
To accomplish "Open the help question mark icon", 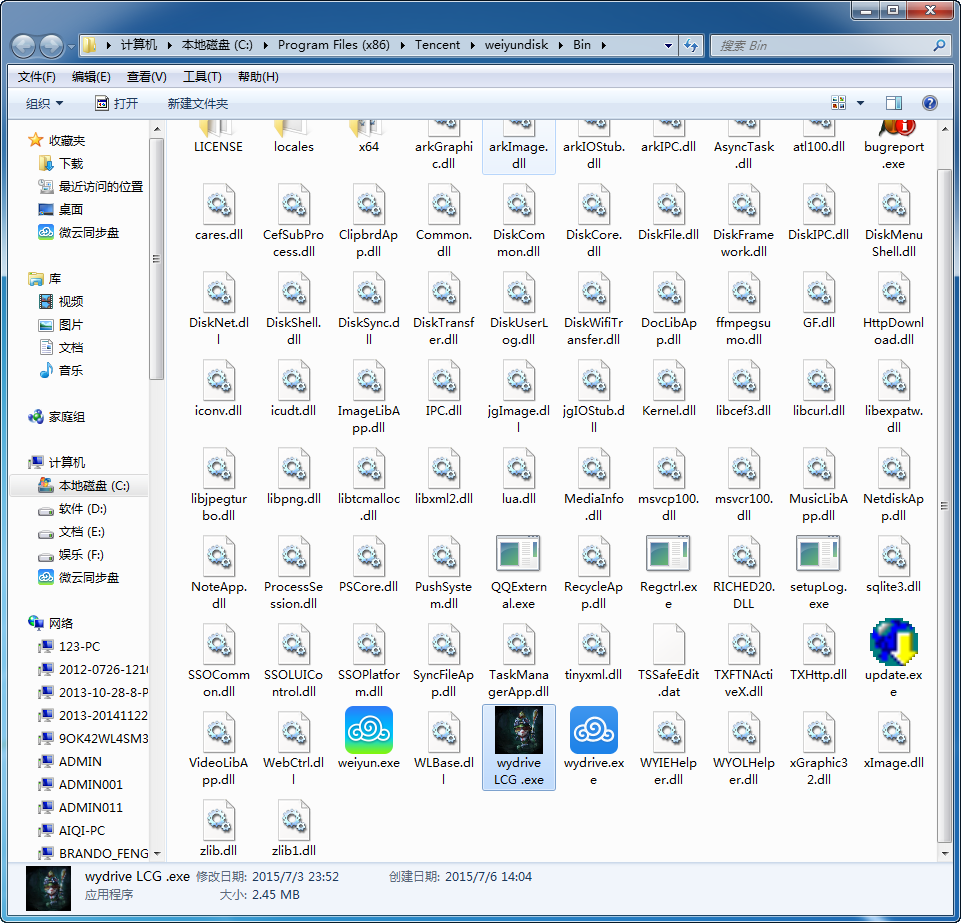I will [x=929, y=103].
